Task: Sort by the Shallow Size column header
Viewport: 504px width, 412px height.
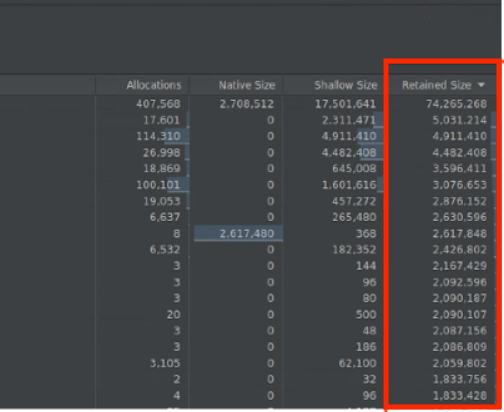Action: click(346, 85)
